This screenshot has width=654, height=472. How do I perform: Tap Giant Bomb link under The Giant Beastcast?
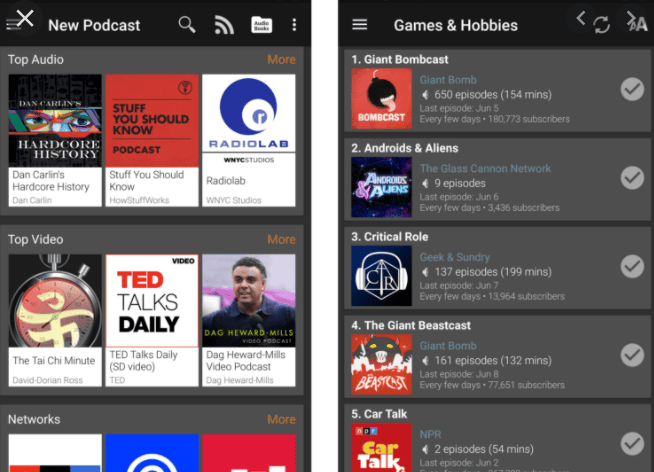448,346
